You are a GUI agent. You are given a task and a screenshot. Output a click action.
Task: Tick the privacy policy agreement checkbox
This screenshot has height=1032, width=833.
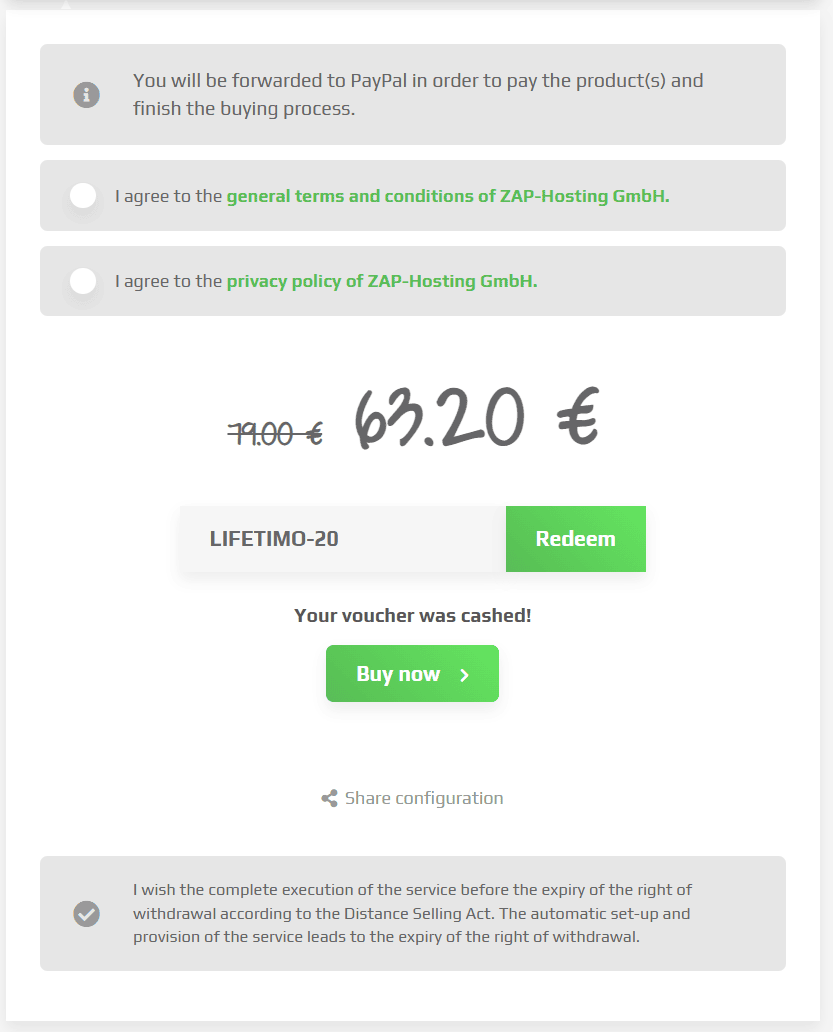click(x=83, y=281)
